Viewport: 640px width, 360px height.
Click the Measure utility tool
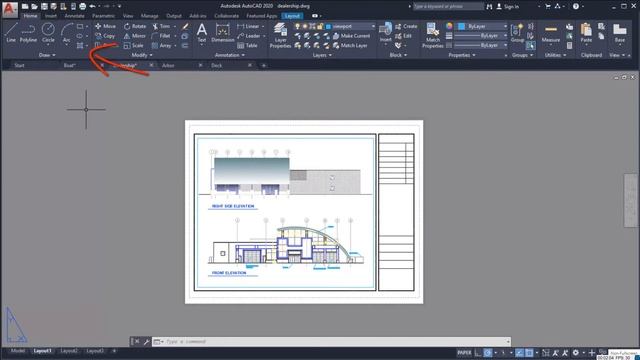coord(551,33)
